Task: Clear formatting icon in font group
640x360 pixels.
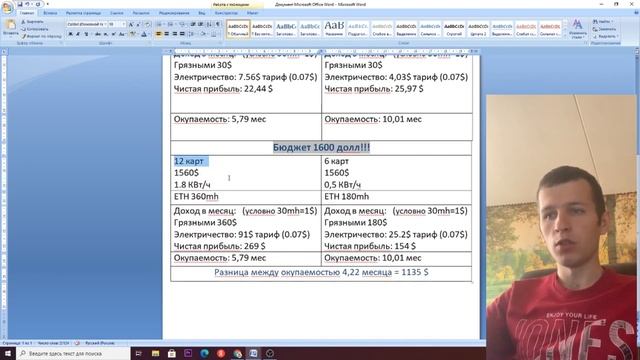Action: (148, 24)
